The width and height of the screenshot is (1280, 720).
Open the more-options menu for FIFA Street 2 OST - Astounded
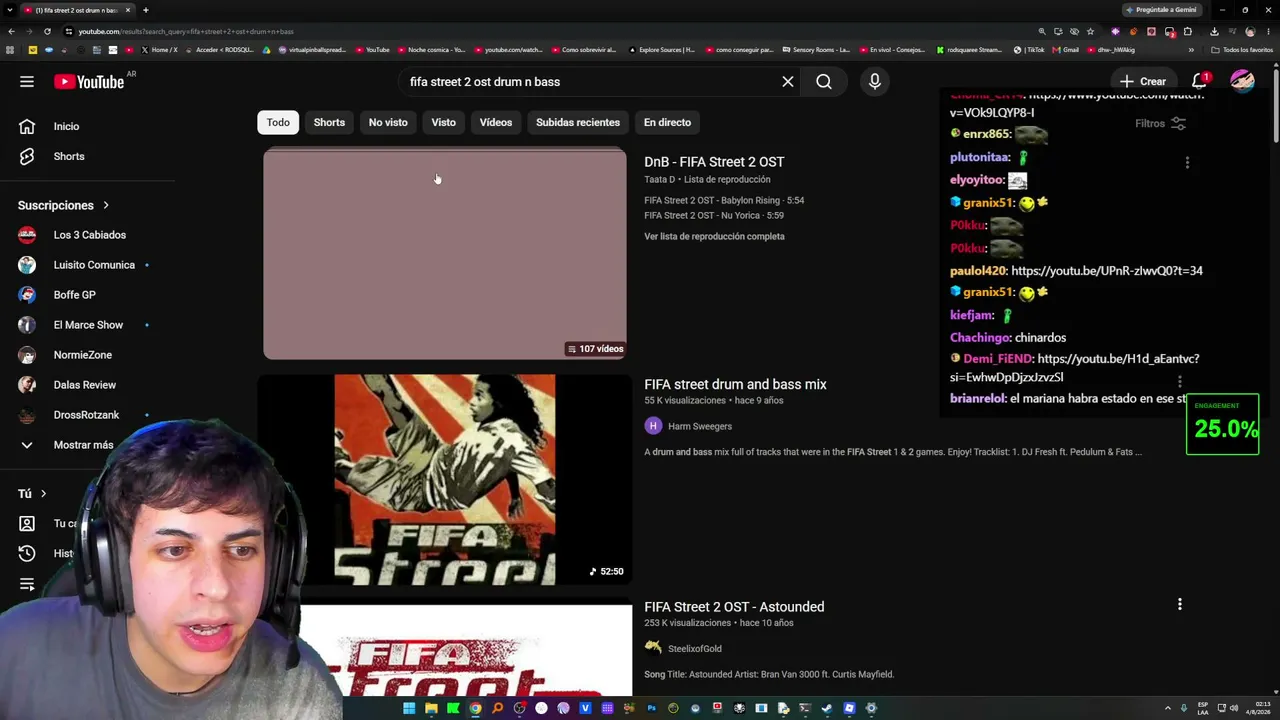(x=1180, y=604)
